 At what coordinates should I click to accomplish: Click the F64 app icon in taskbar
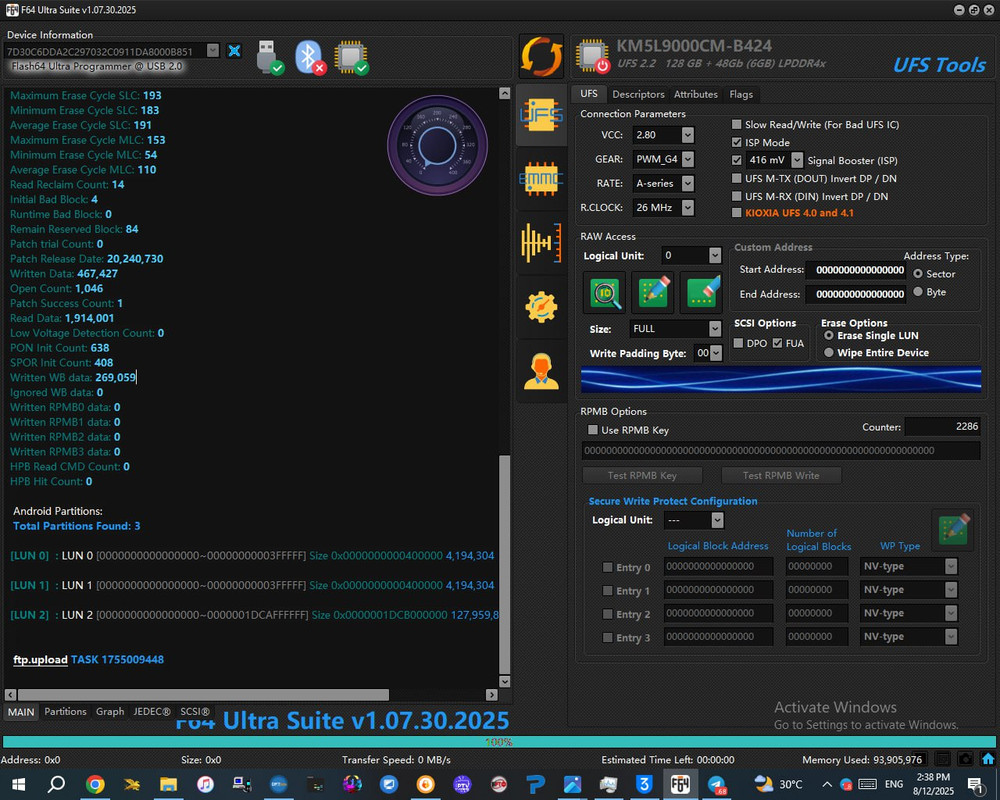click(x=680, y=784)
